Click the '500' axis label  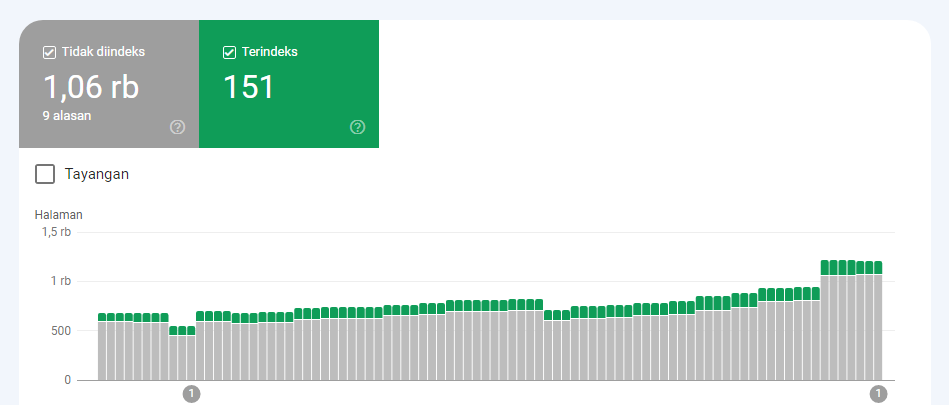(x=61, y=331)
